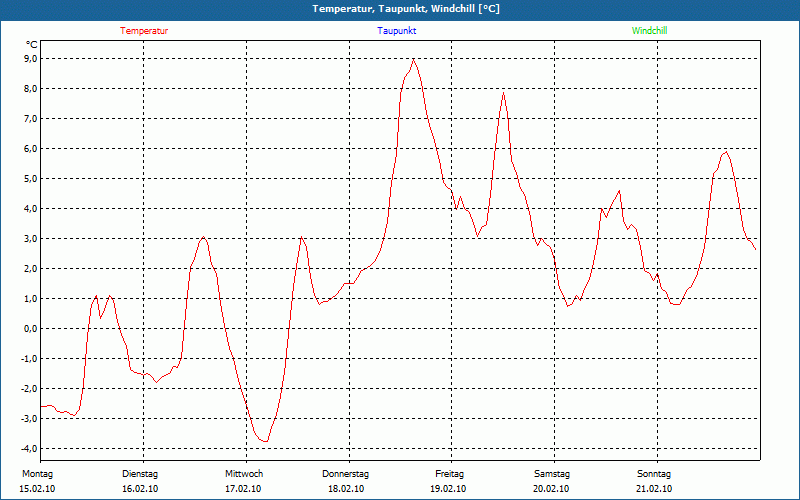Click the green Windchill legend label
This screenshot has width=800, height=500.
(649, 31)
